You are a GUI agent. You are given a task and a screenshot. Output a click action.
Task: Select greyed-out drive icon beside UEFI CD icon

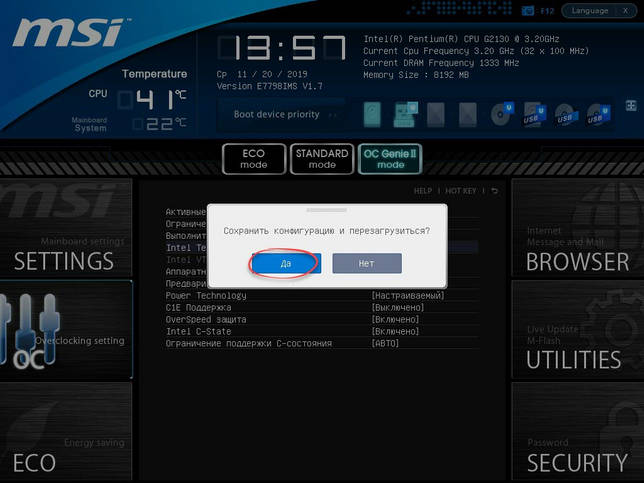468,115
